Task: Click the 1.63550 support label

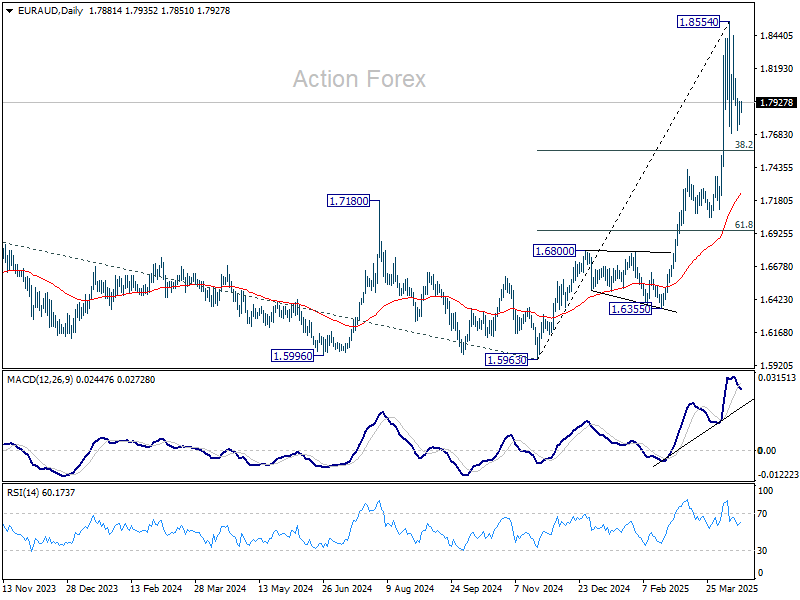Action: pyautogui.click(x=631, y=309)
